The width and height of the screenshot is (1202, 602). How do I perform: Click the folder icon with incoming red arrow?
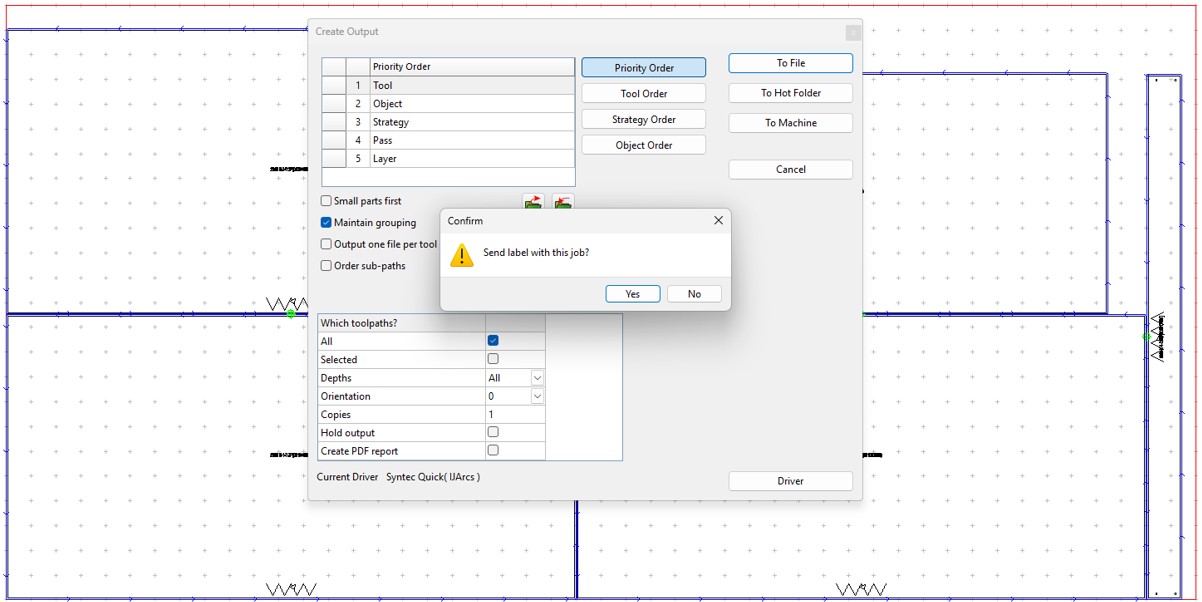point(563,202)
